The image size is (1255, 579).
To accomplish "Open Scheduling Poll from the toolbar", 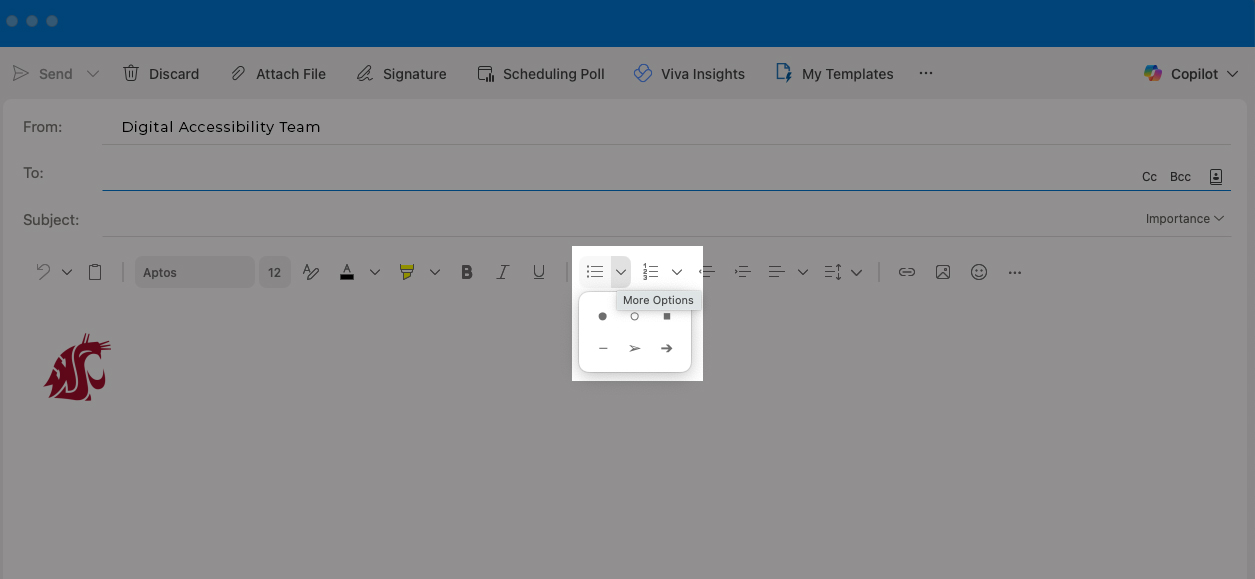I will 541,74.
